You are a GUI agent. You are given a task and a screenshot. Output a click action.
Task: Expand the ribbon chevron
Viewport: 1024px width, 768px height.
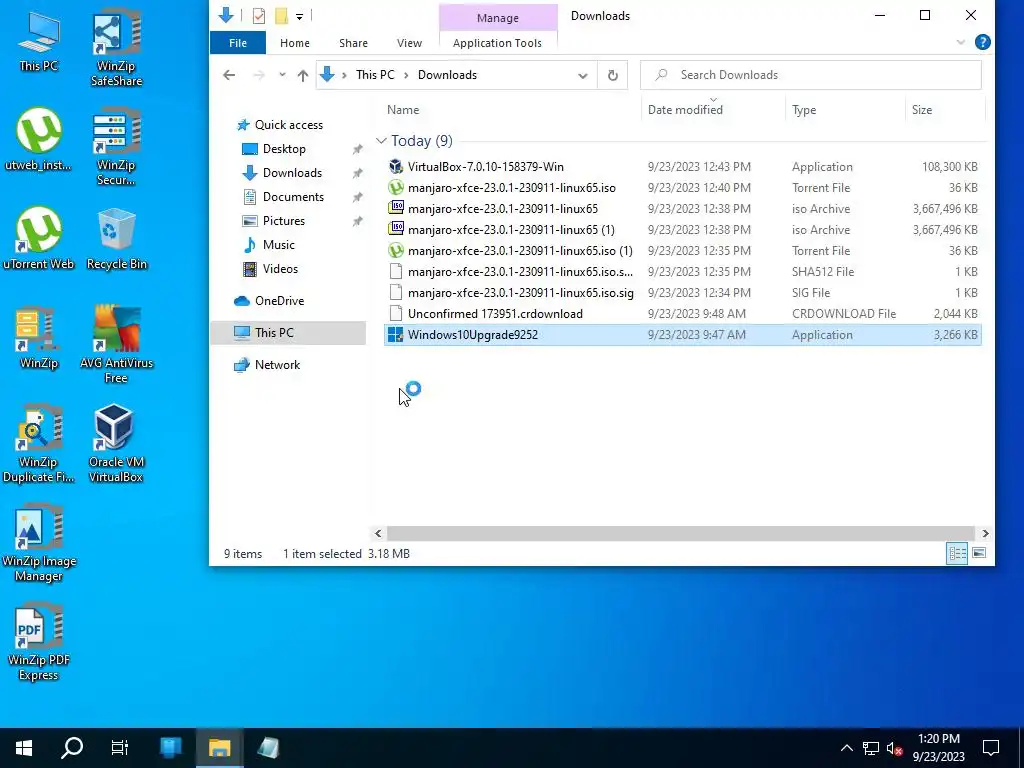[x=961, y=42]
